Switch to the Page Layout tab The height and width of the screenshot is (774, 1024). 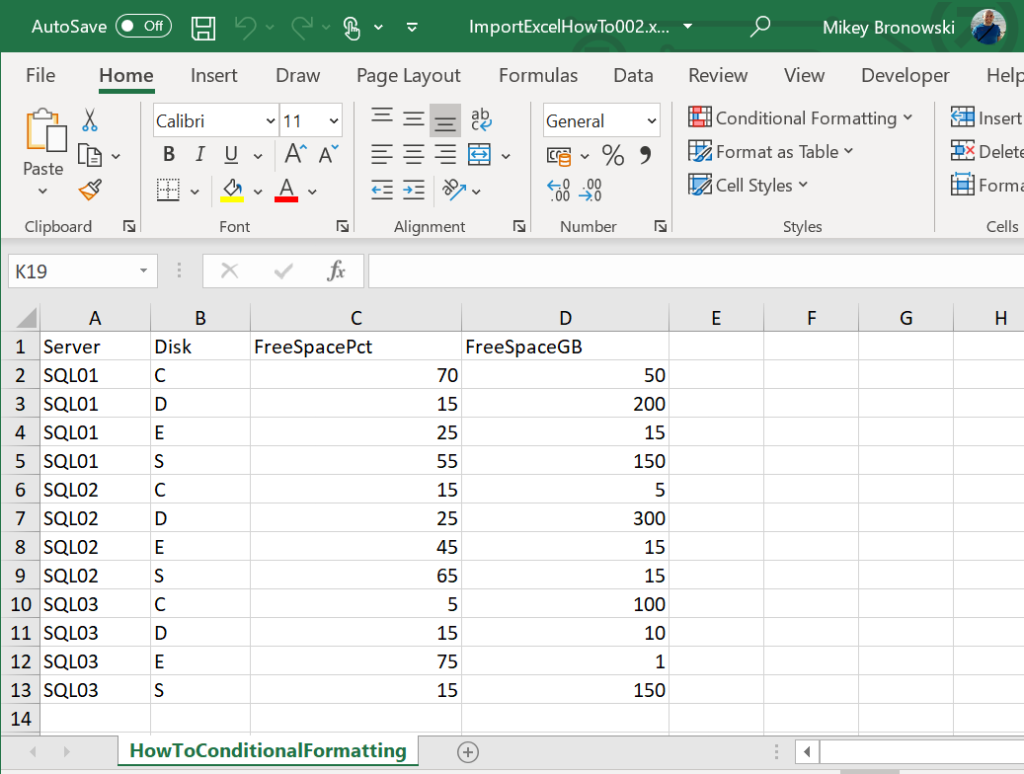click(x=408, y=76)
